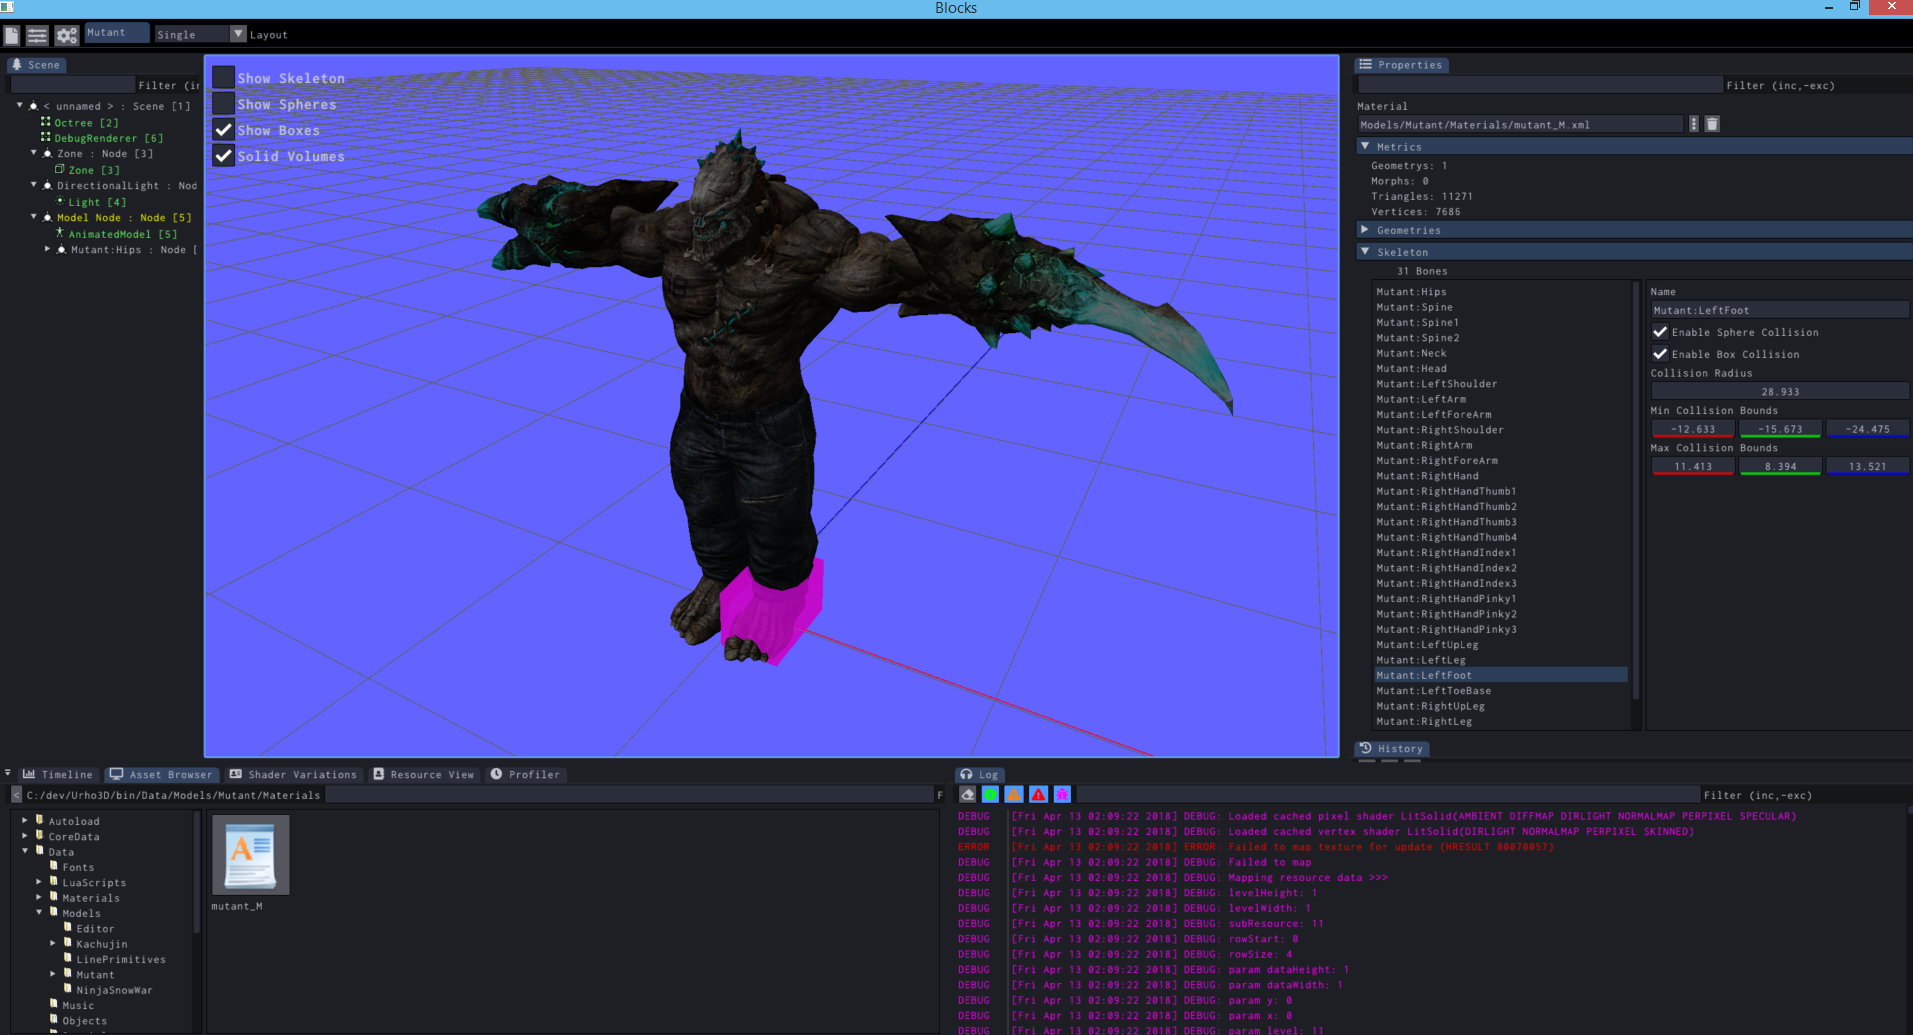Viewport: 1913px width, 1035px height.
Task: Select the Mutant document tab
Action: coord(116,33)
